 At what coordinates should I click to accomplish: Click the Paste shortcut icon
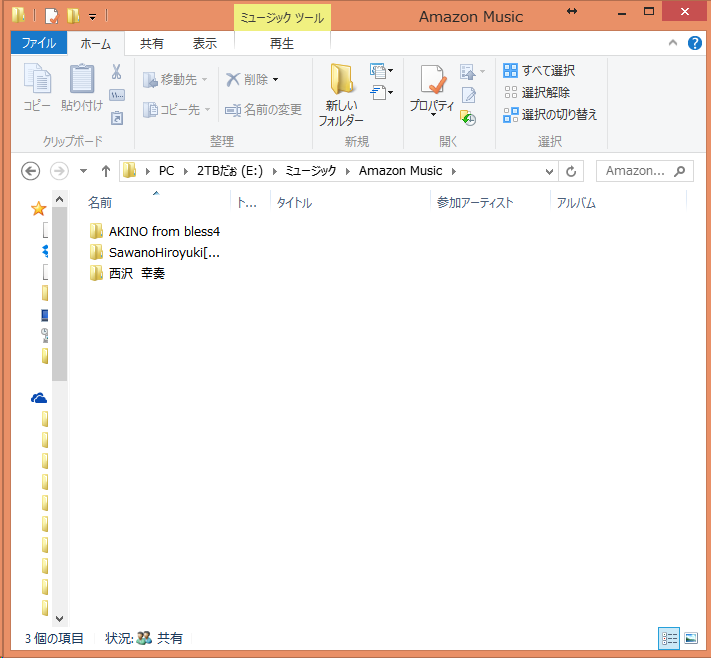coord(117,118)
